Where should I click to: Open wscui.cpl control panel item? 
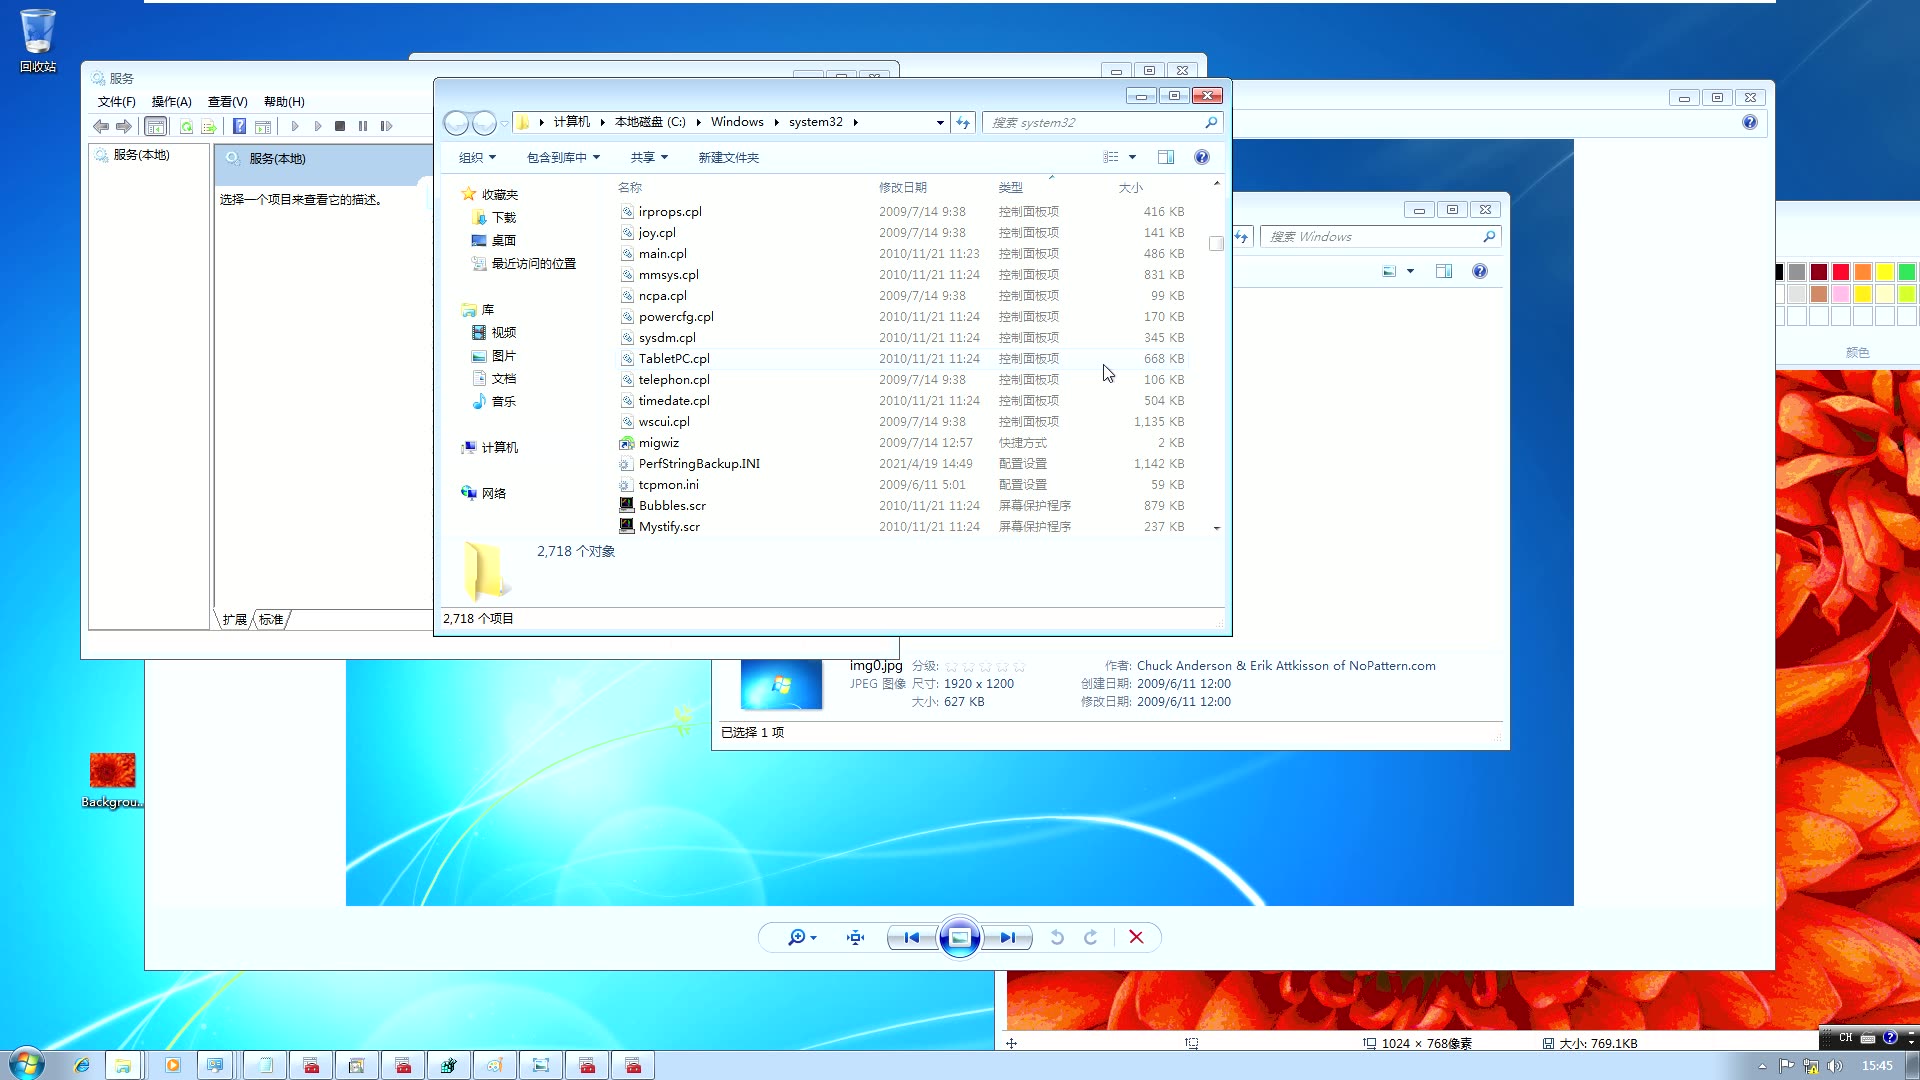coord(665,421)
